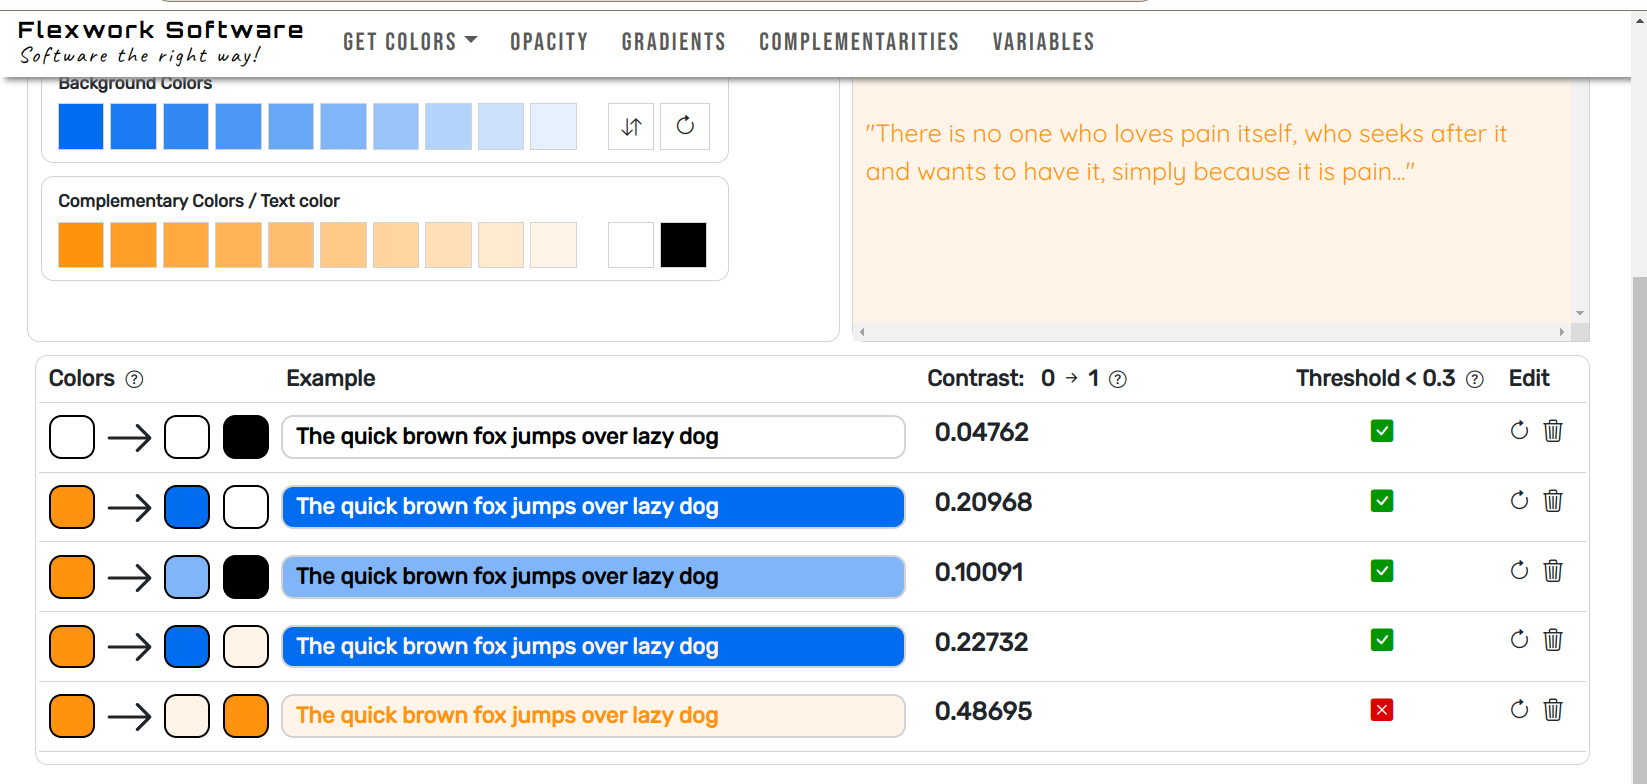Go to the OPACITY page
This screenshot has width=1647, height=784.
pos(549,42)
